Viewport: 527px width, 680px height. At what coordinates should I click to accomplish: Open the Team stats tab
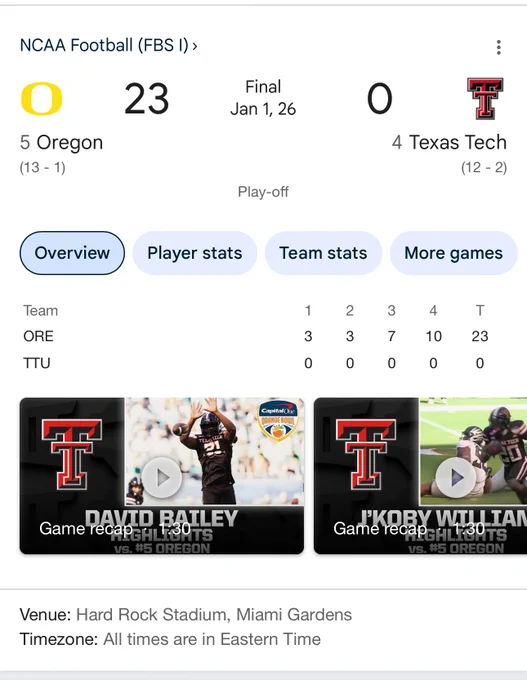(x=323, y=253)
